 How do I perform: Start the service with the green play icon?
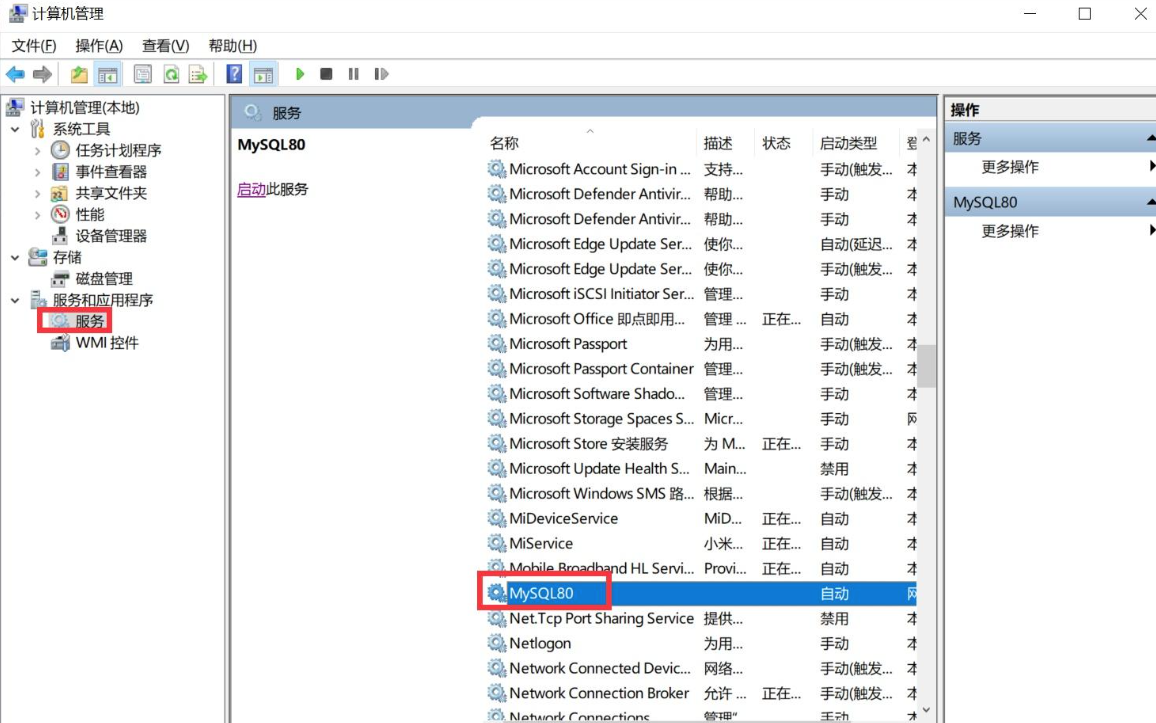(x=299, y=74)
